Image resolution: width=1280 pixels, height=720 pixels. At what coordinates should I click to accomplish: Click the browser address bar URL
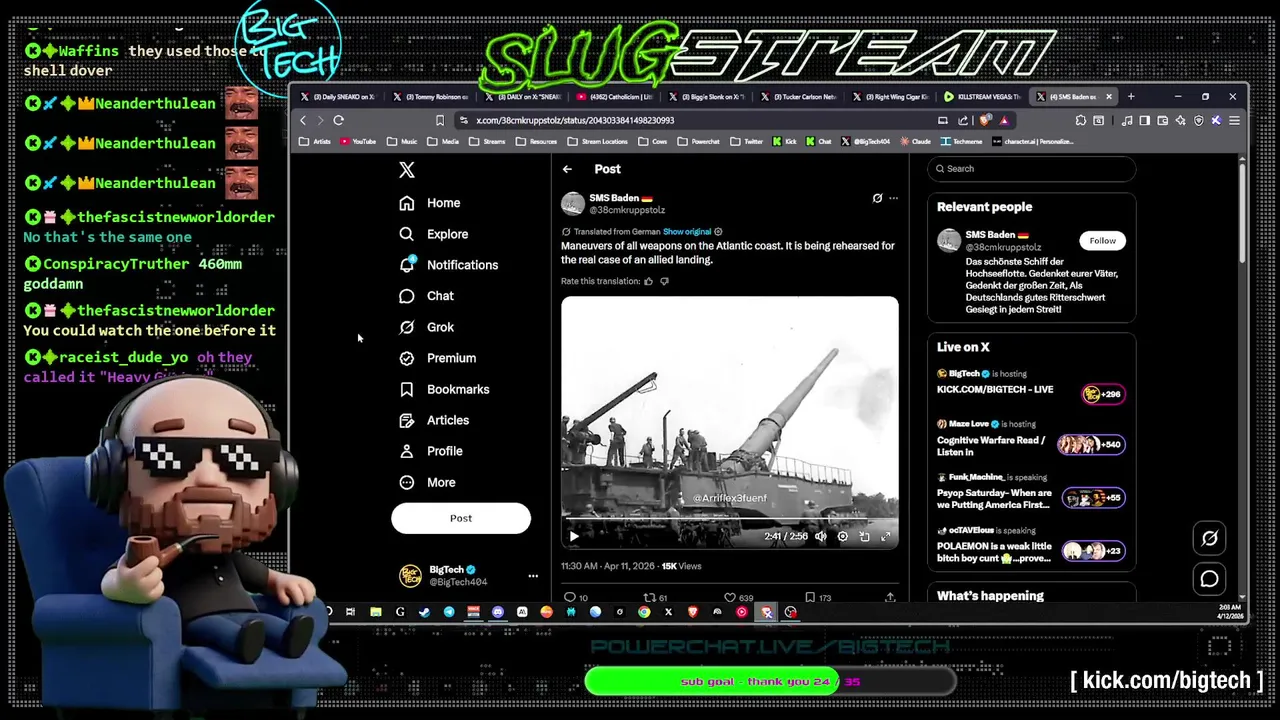click(575, 120)
